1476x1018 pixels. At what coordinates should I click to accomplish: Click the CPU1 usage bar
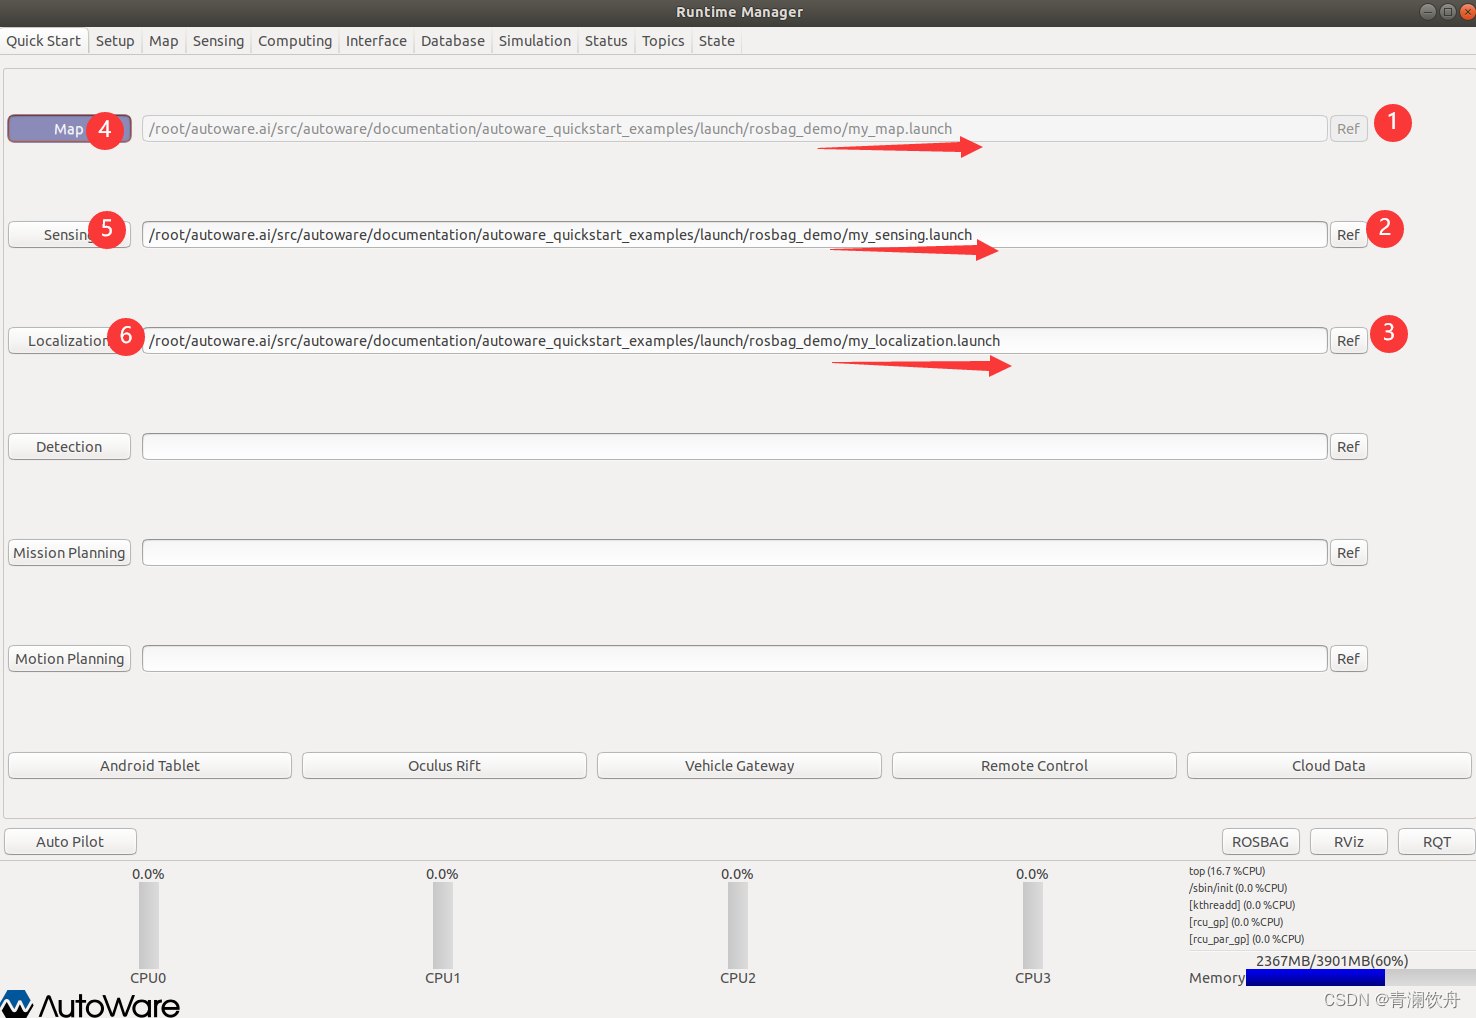coord(443,925)
